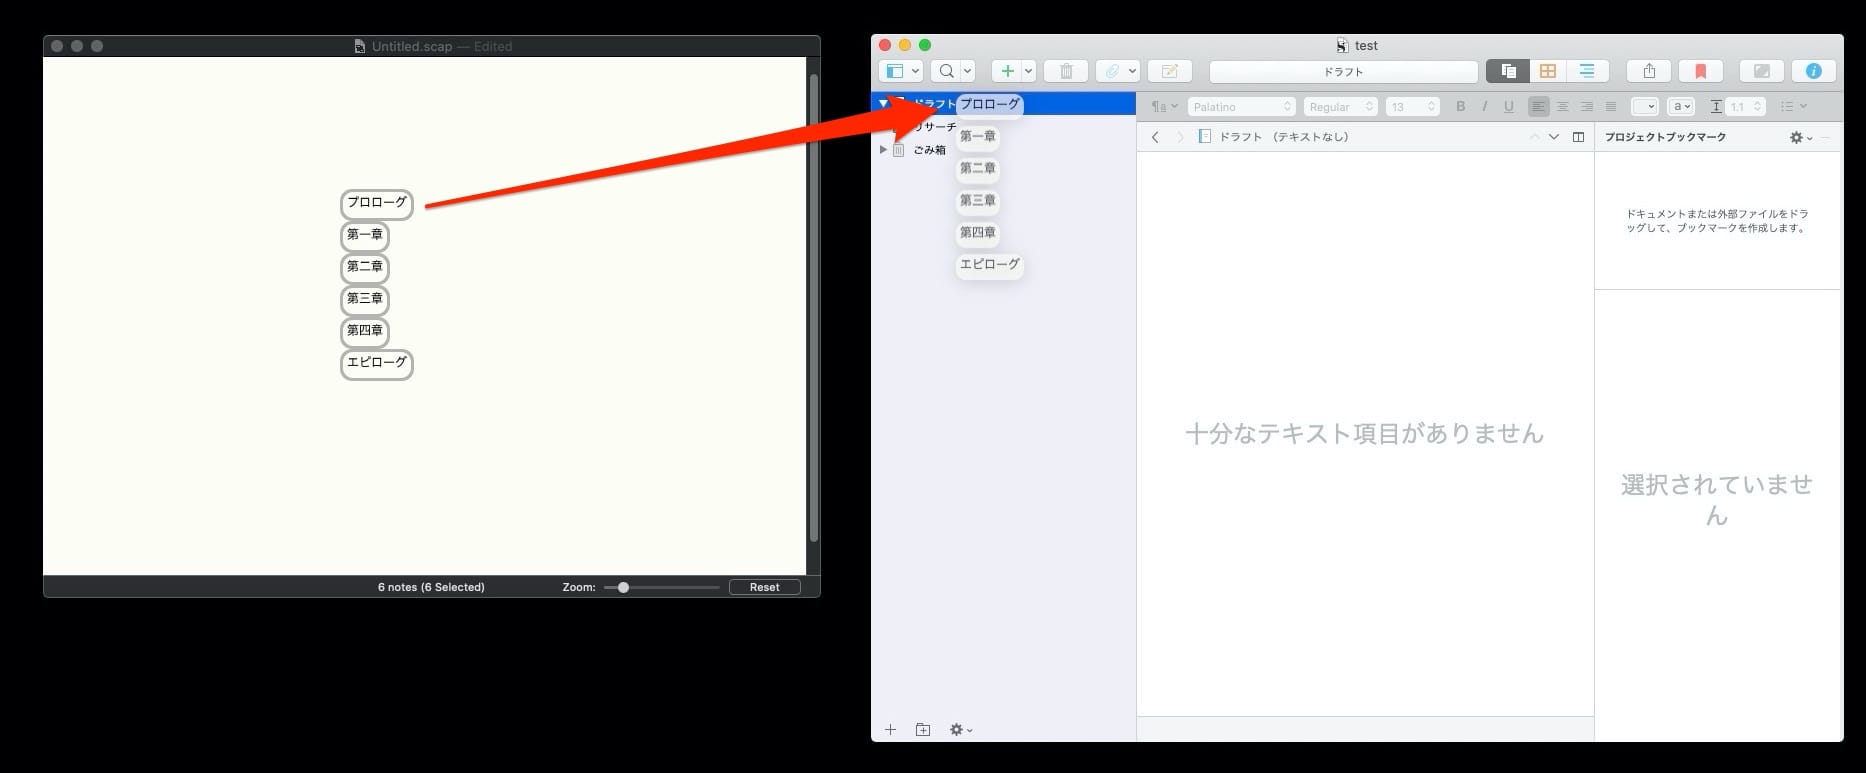Select justified text alignment
The width and height of the screenshot is (1866, 773).
(x=1610, y=106)
